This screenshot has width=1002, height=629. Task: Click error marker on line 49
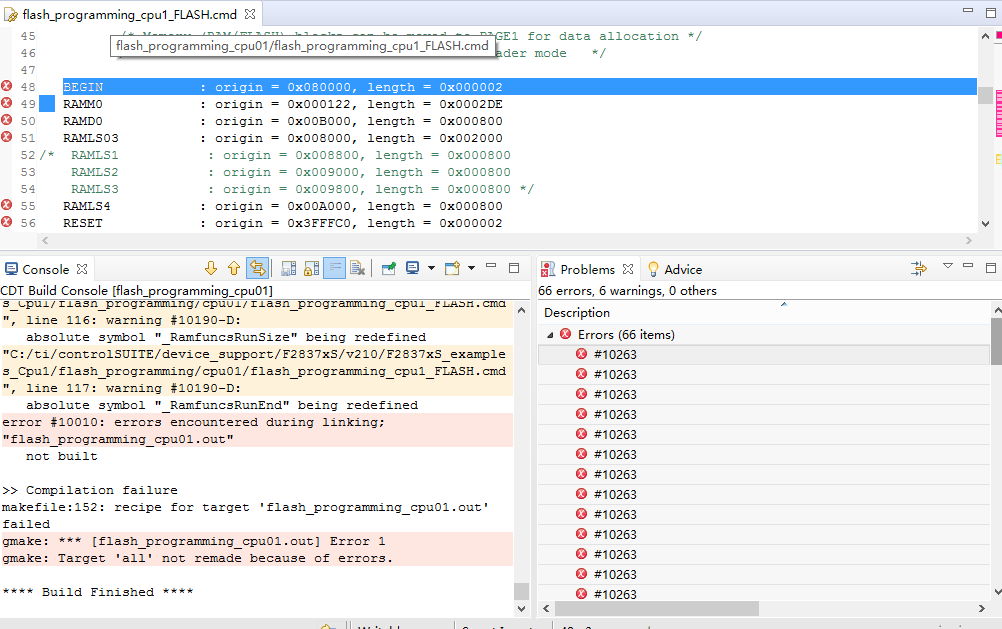[6, 103]
